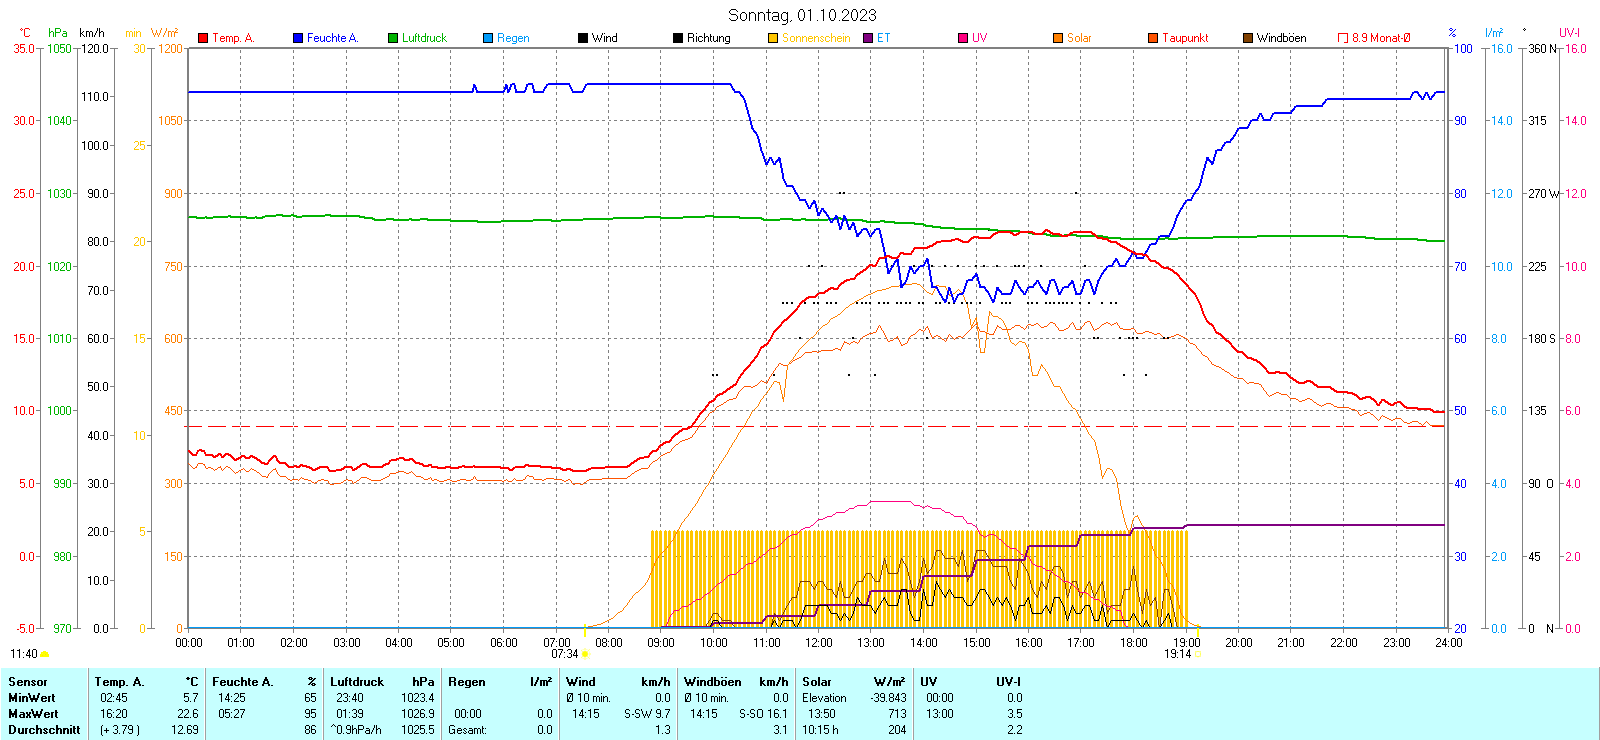Image resolution: width=1600 pixels, height=740 pixels.
Task: Click the sunshine duration icon beside 11:40
Action: coord(44,654)
